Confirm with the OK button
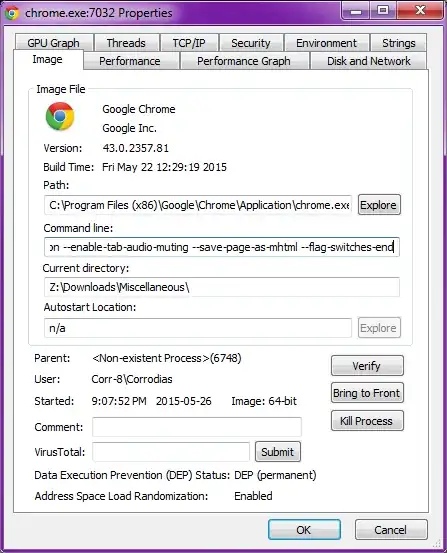Image resolution: width=447 pixels, height=553 pixels. click(304, 530)
